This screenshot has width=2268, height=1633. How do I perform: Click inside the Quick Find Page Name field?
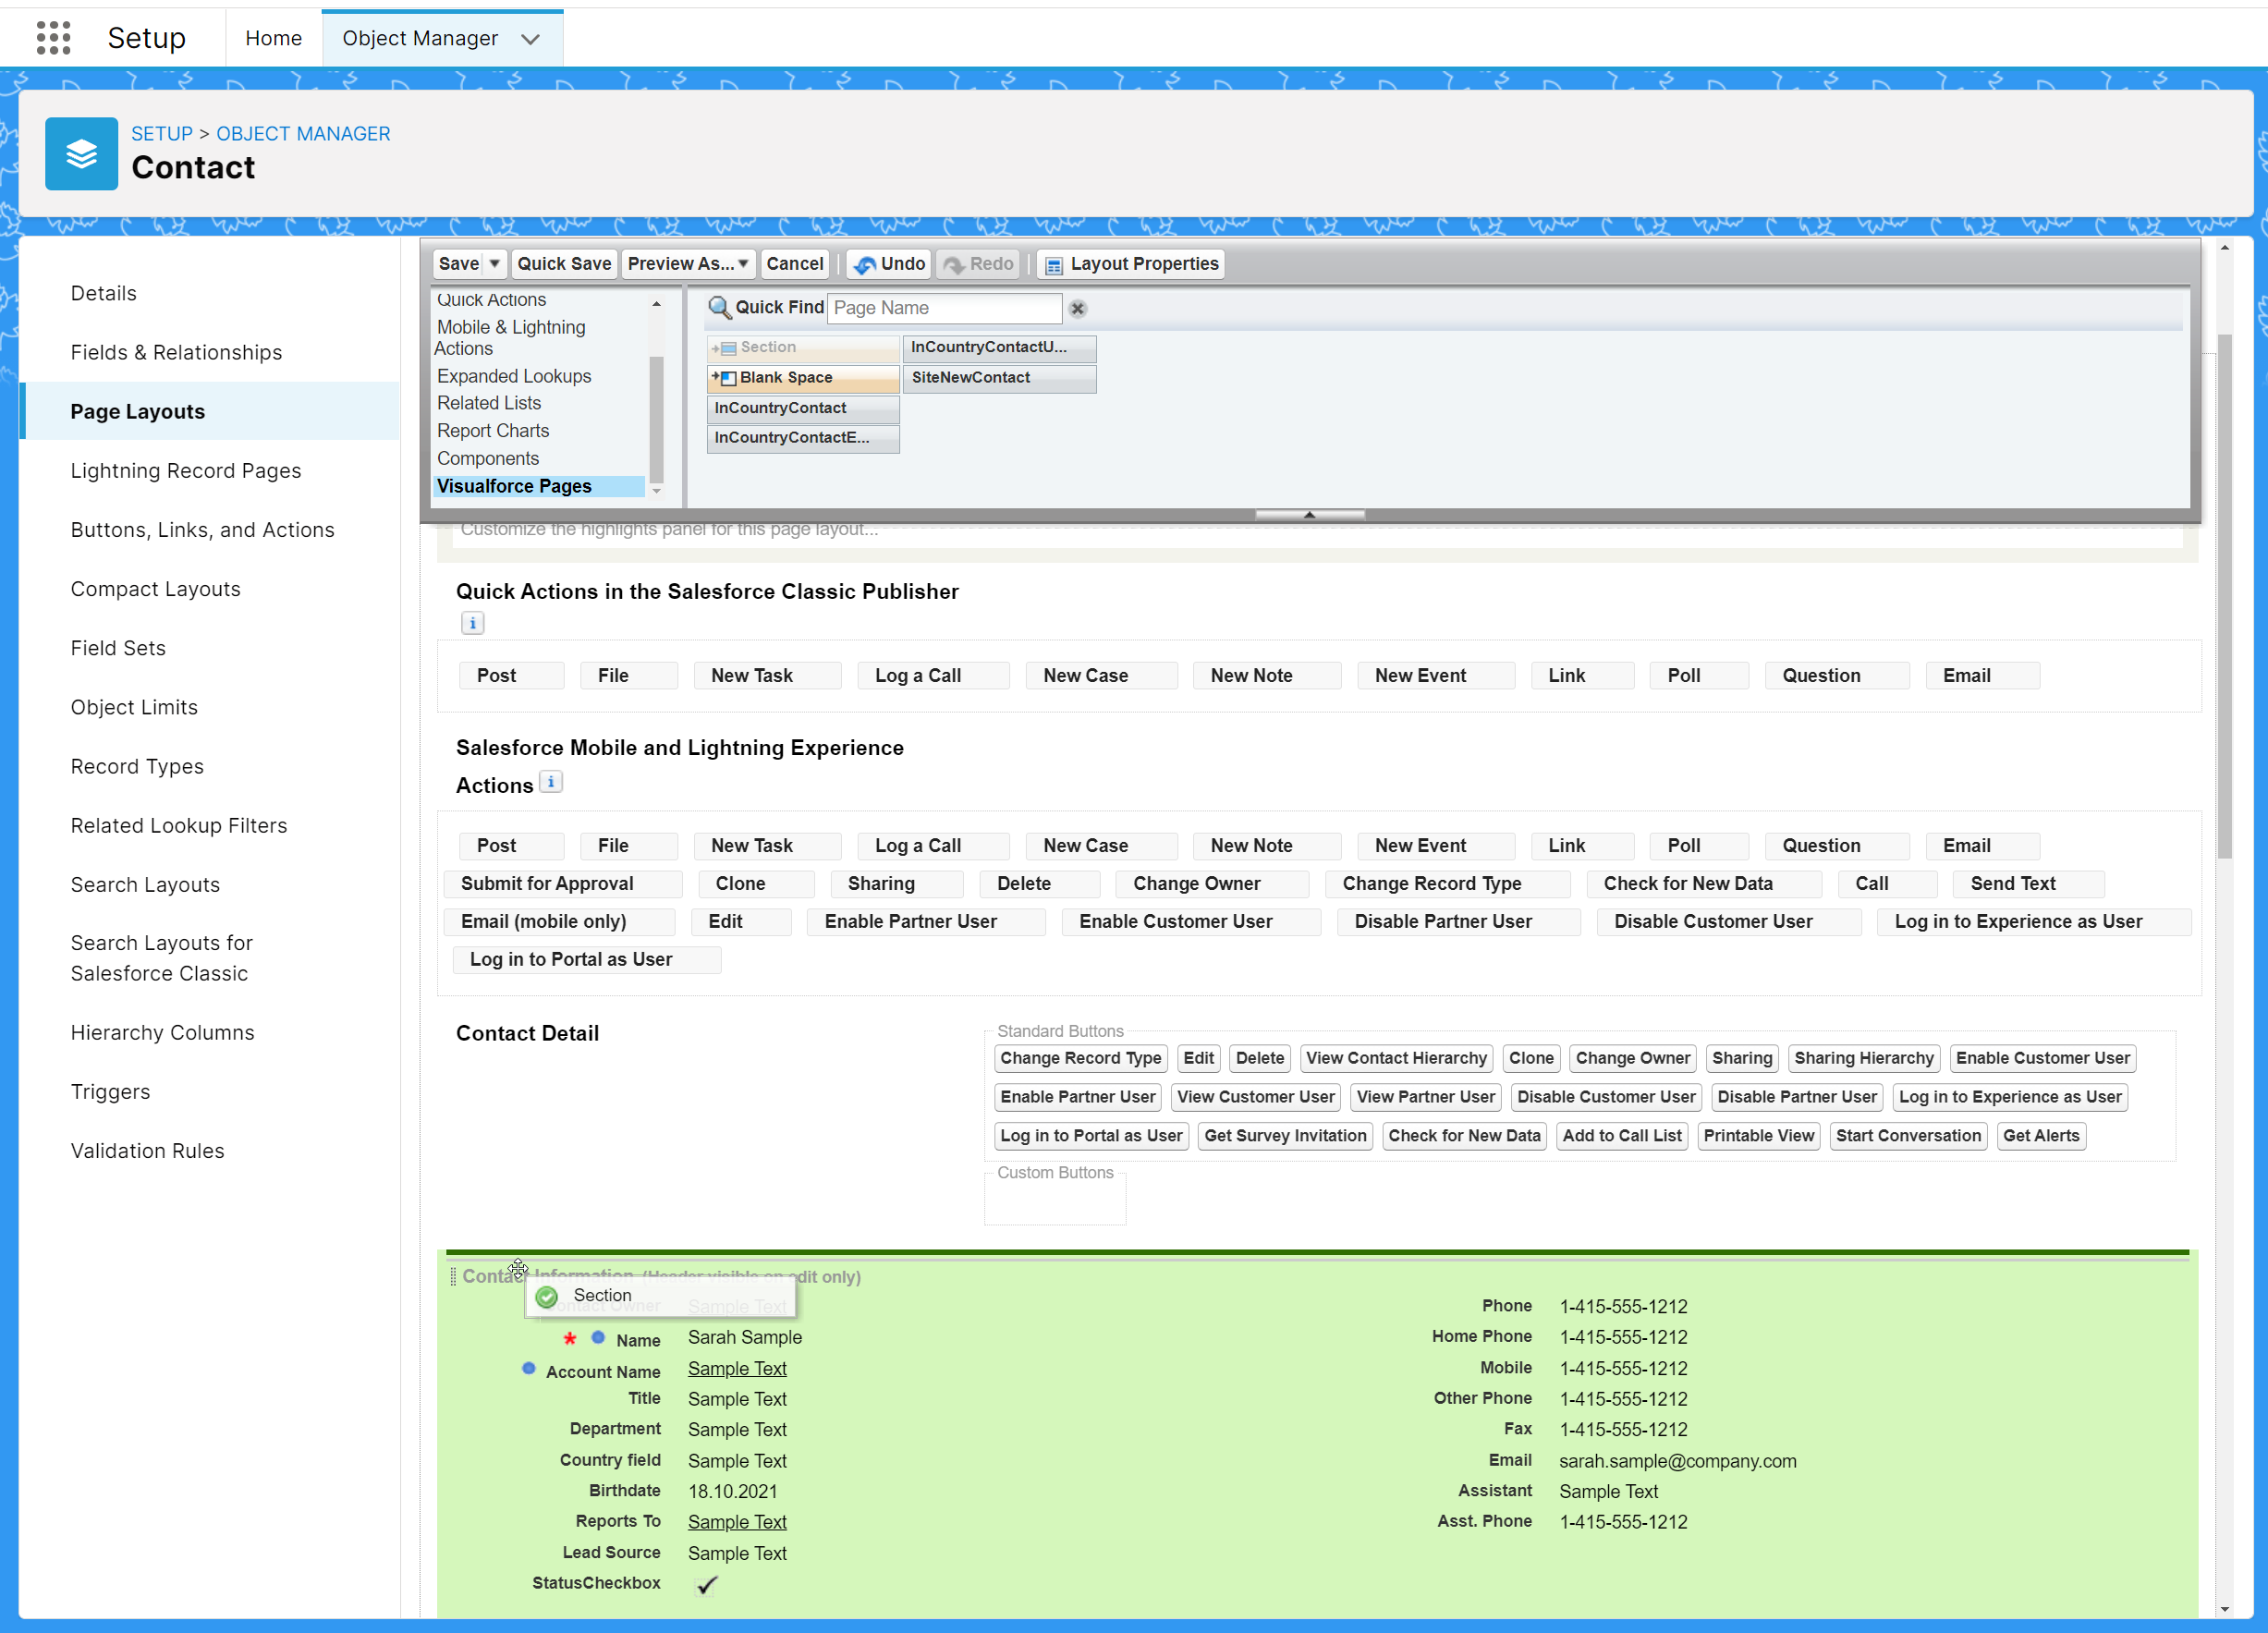tap(944, 308)
